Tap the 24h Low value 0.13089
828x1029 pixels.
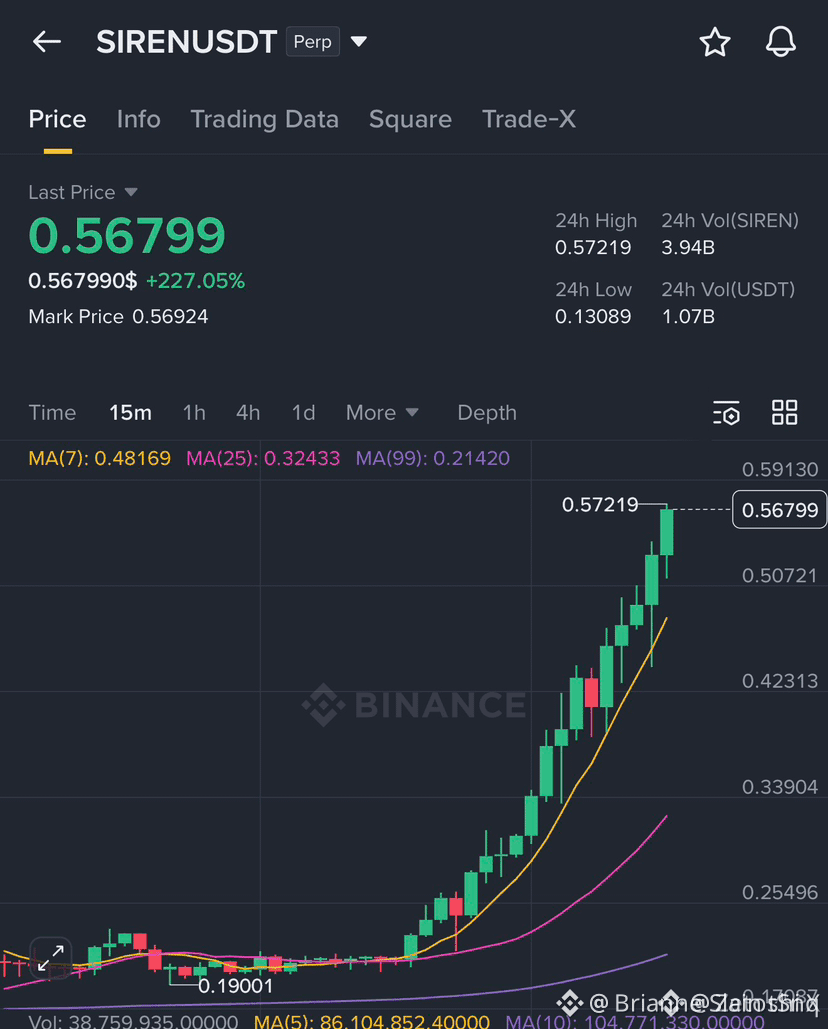point(593,317)
